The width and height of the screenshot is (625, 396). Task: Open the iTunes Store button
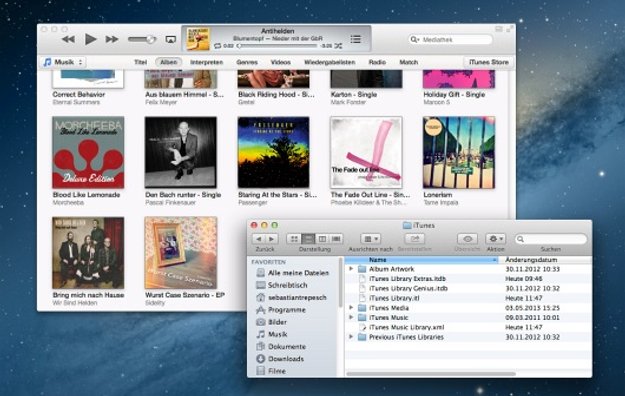tap(488, 62)
